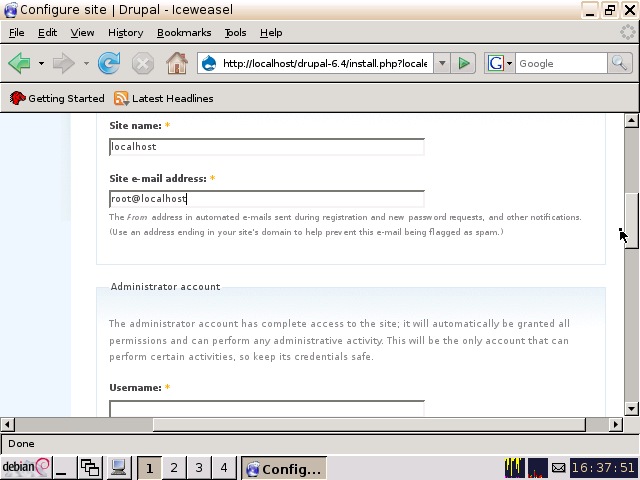Click the green Go button

coord(464,63)
